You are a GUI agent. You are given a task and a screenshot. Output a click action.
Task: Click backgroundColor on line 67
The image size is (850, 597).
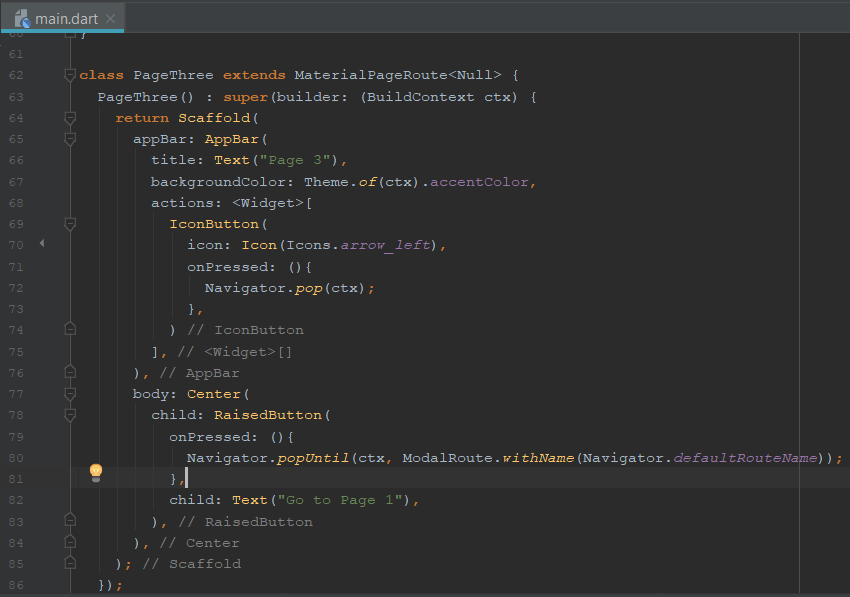218,182
